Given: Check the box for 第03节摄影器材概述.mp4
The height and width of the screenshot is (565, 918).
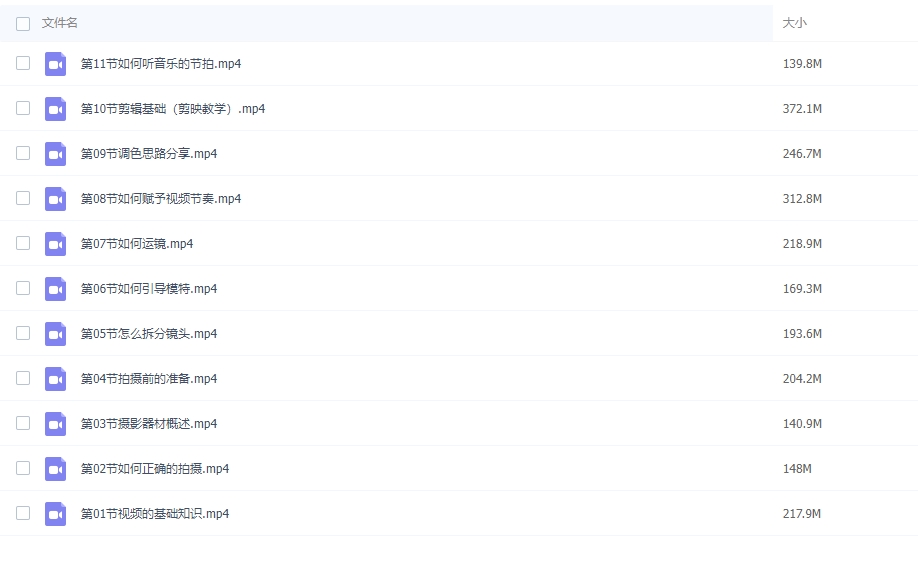Looking at the screenshot, I should (x=23, y=423).
